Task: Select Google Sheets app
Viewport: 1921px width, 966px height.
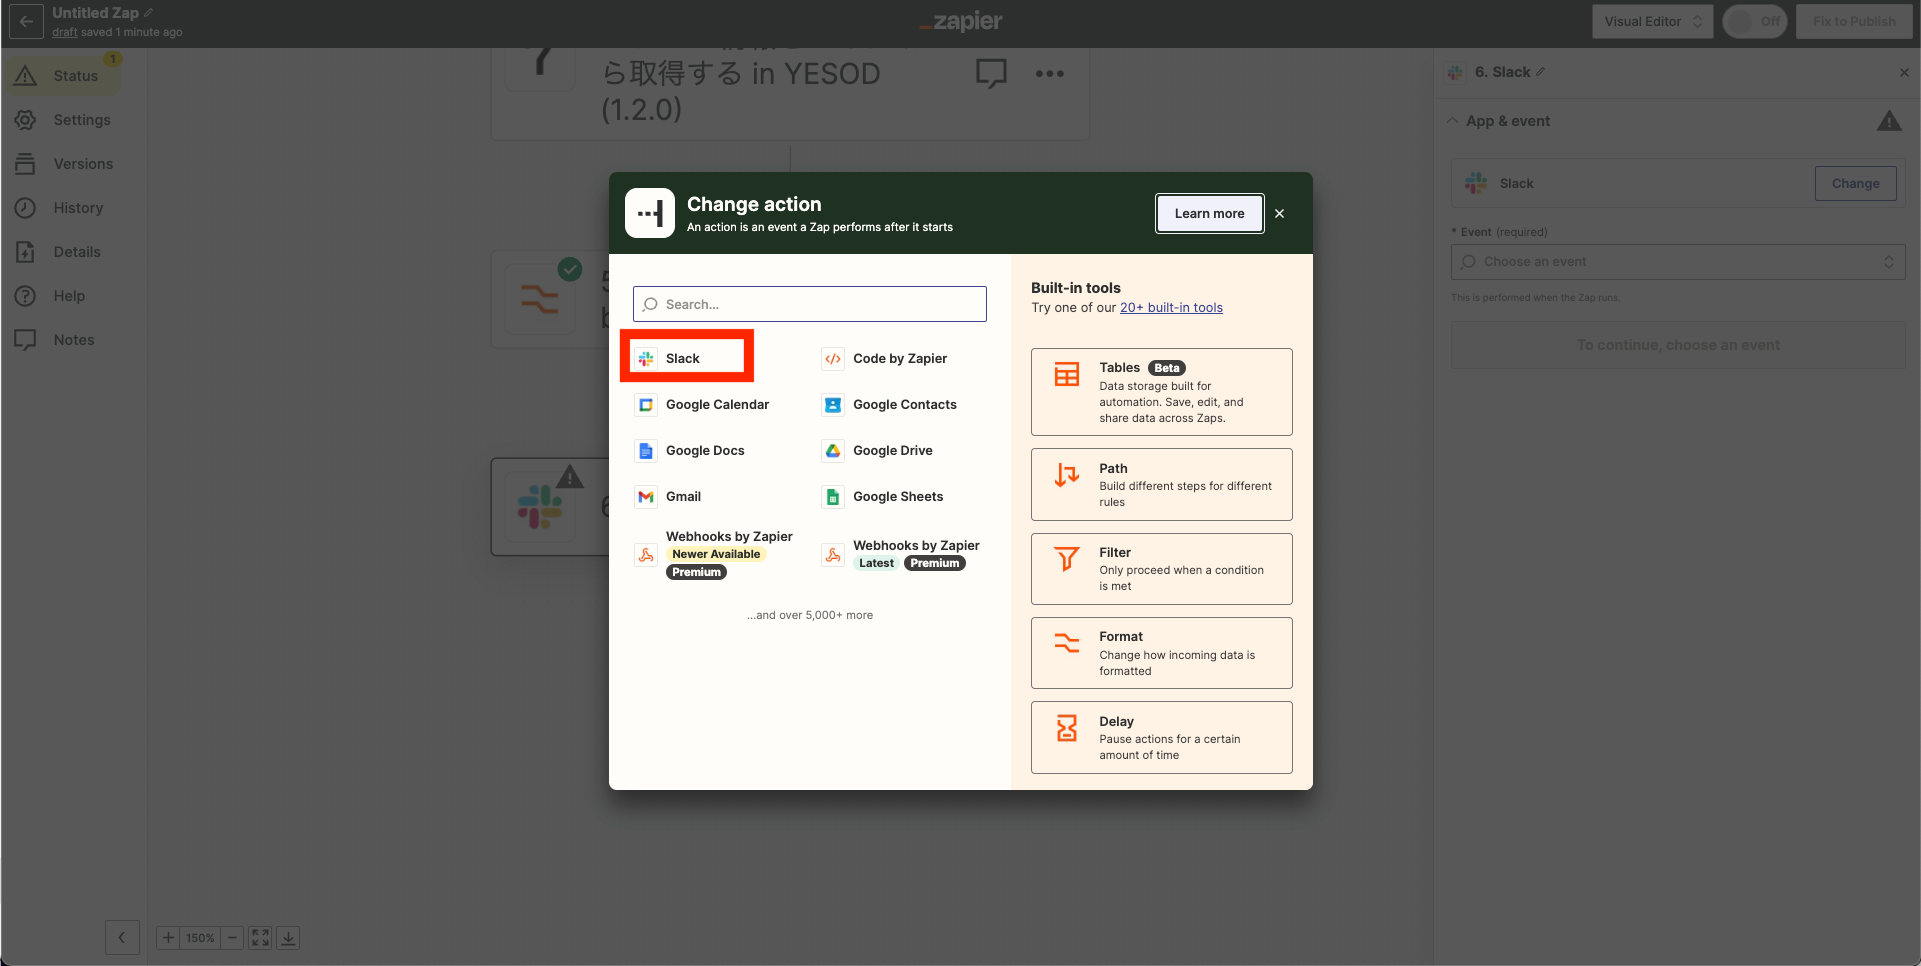Action: [882, 496]
